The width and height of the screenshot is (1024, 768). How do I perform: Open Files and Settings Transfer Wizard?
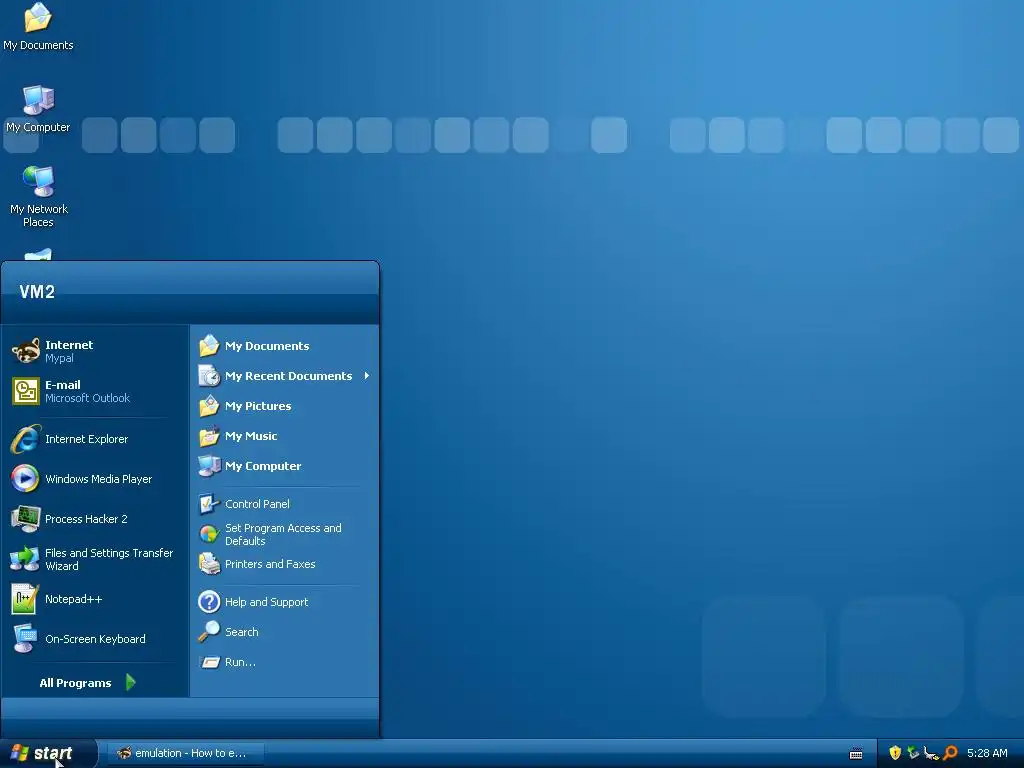tap(95, 559)
